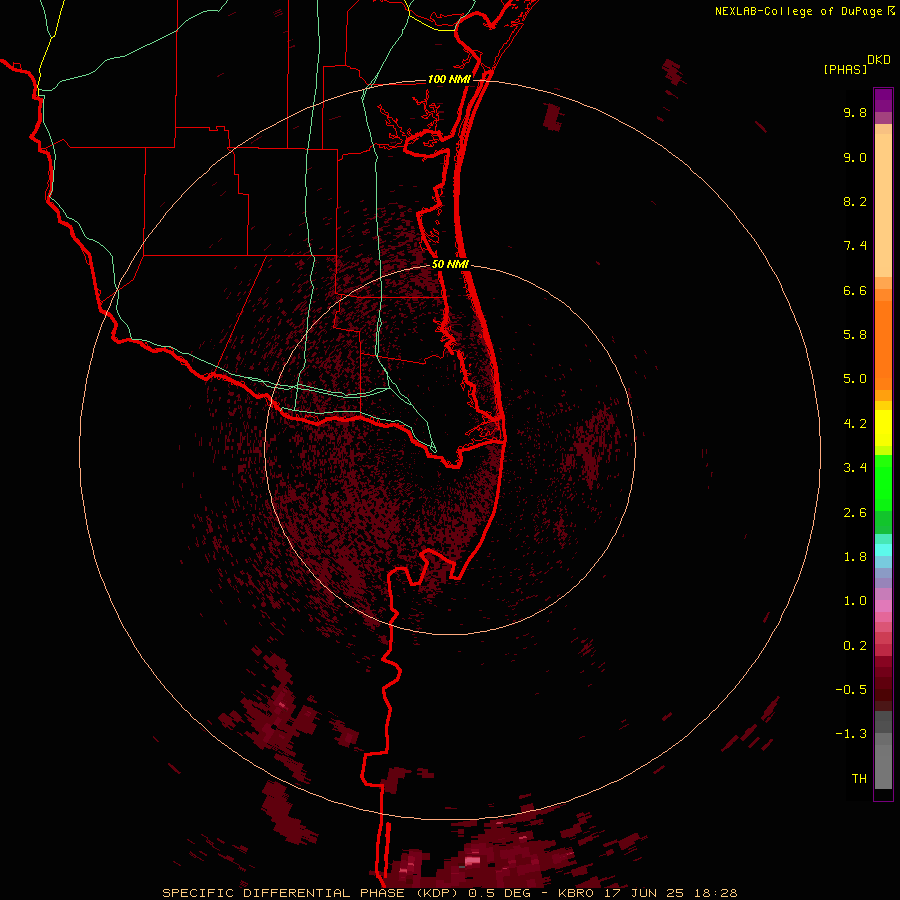Click the 1.8 scale label
This screenshot has height=900, width=900.
tap(855, 557)
